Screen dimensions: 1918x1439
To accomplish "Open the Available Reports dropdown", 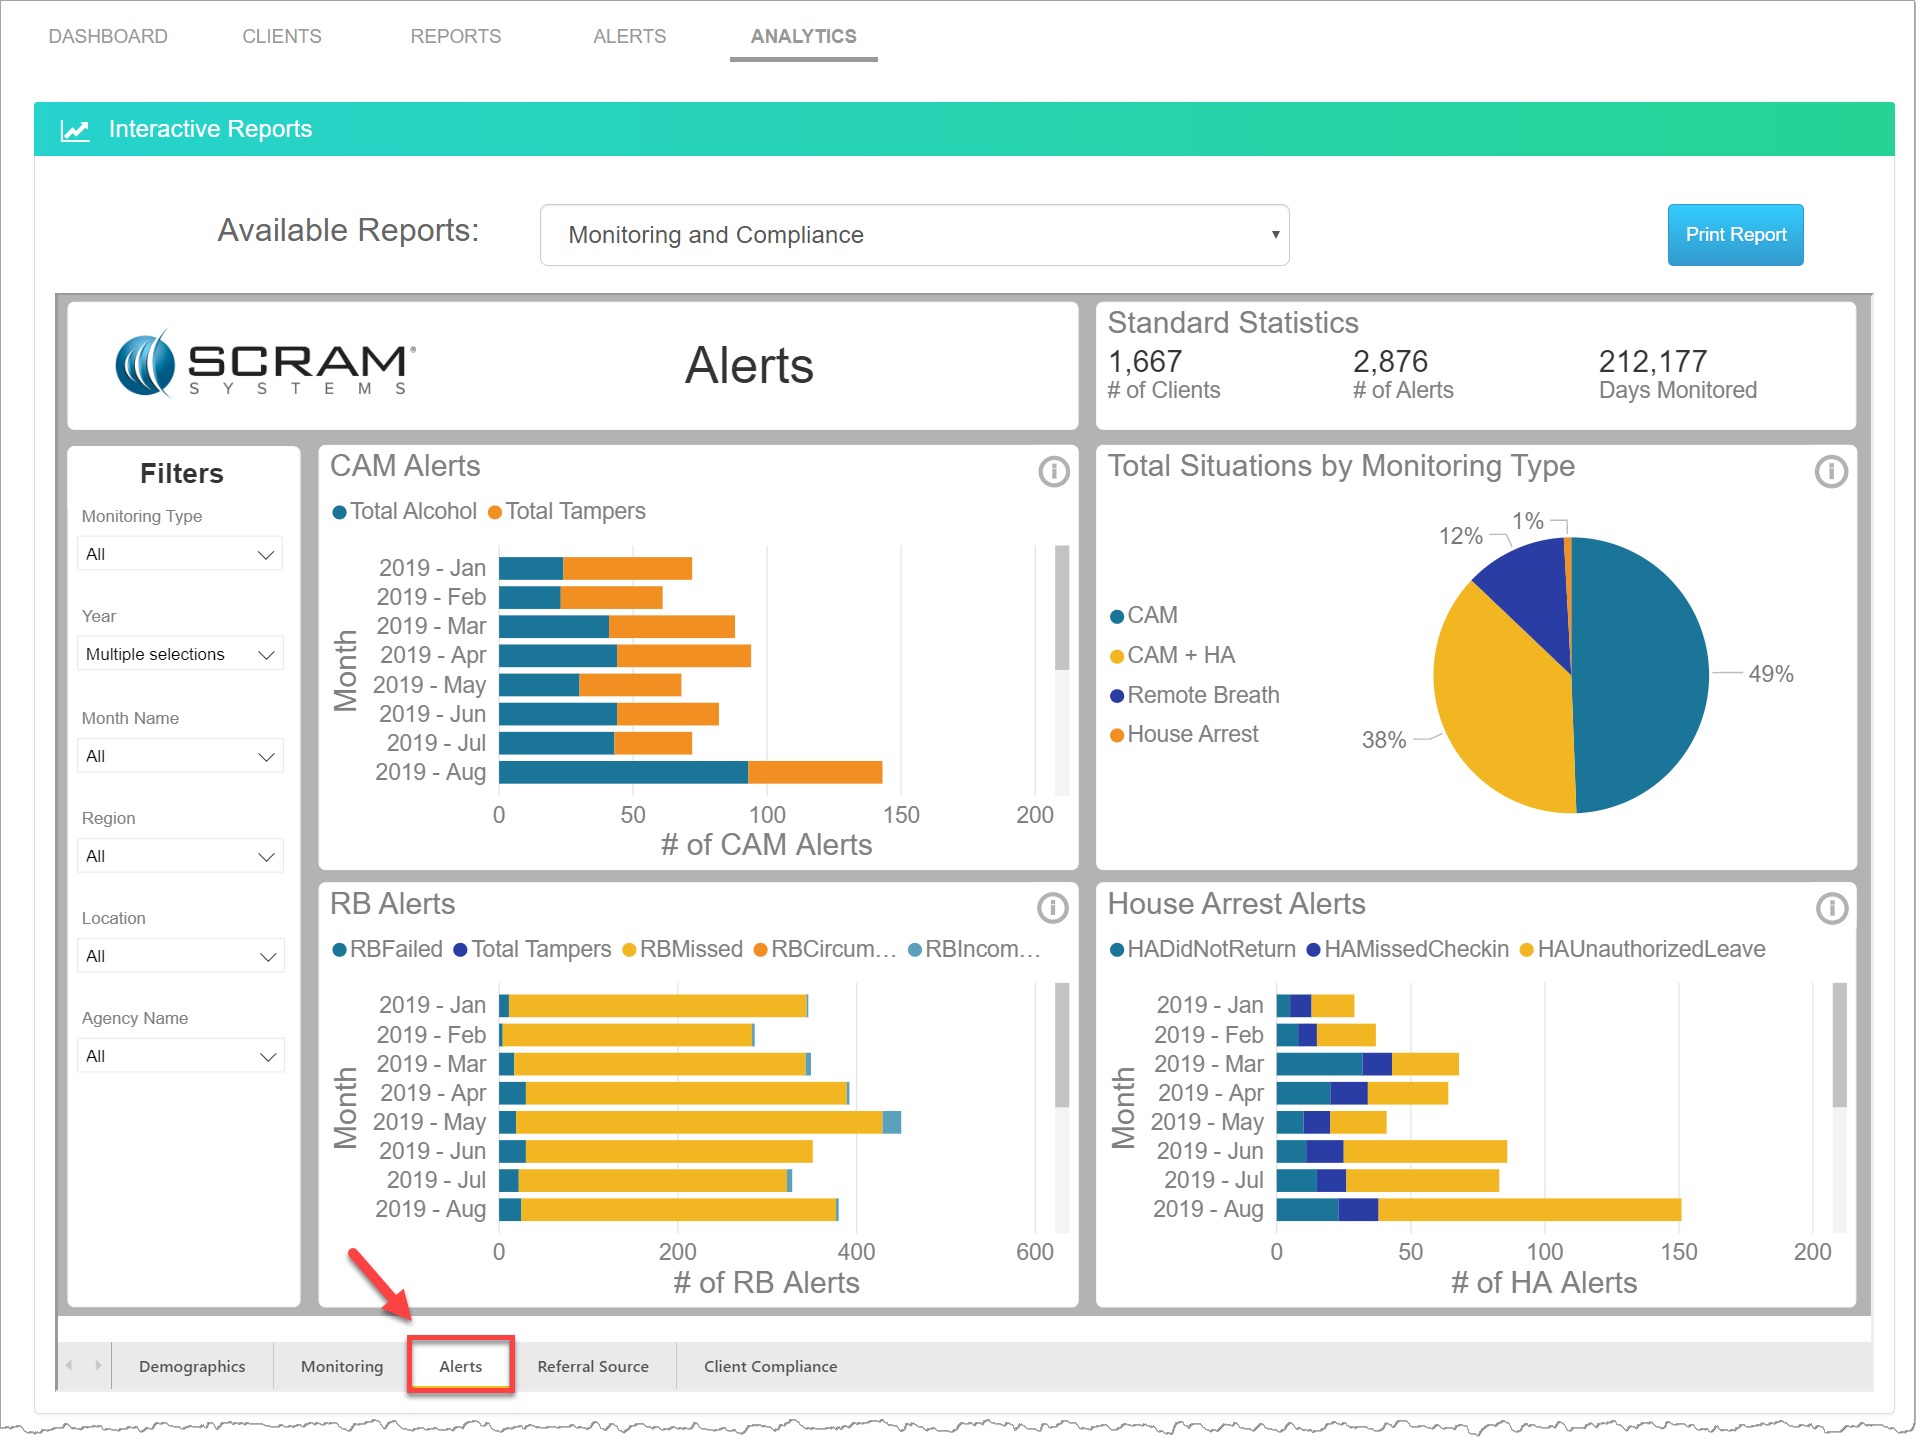I will coord(913,235).
